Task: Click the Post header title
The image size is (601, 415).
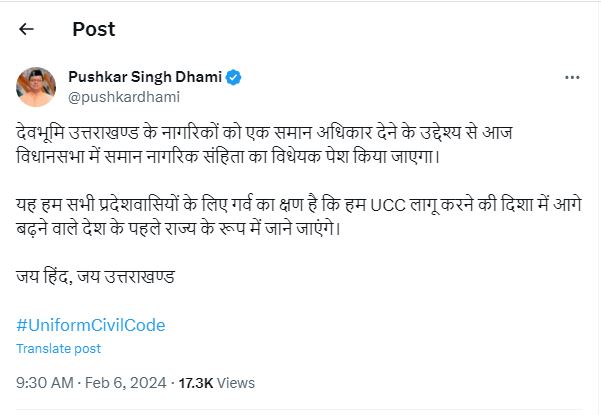Action: [x=94, y=30]
